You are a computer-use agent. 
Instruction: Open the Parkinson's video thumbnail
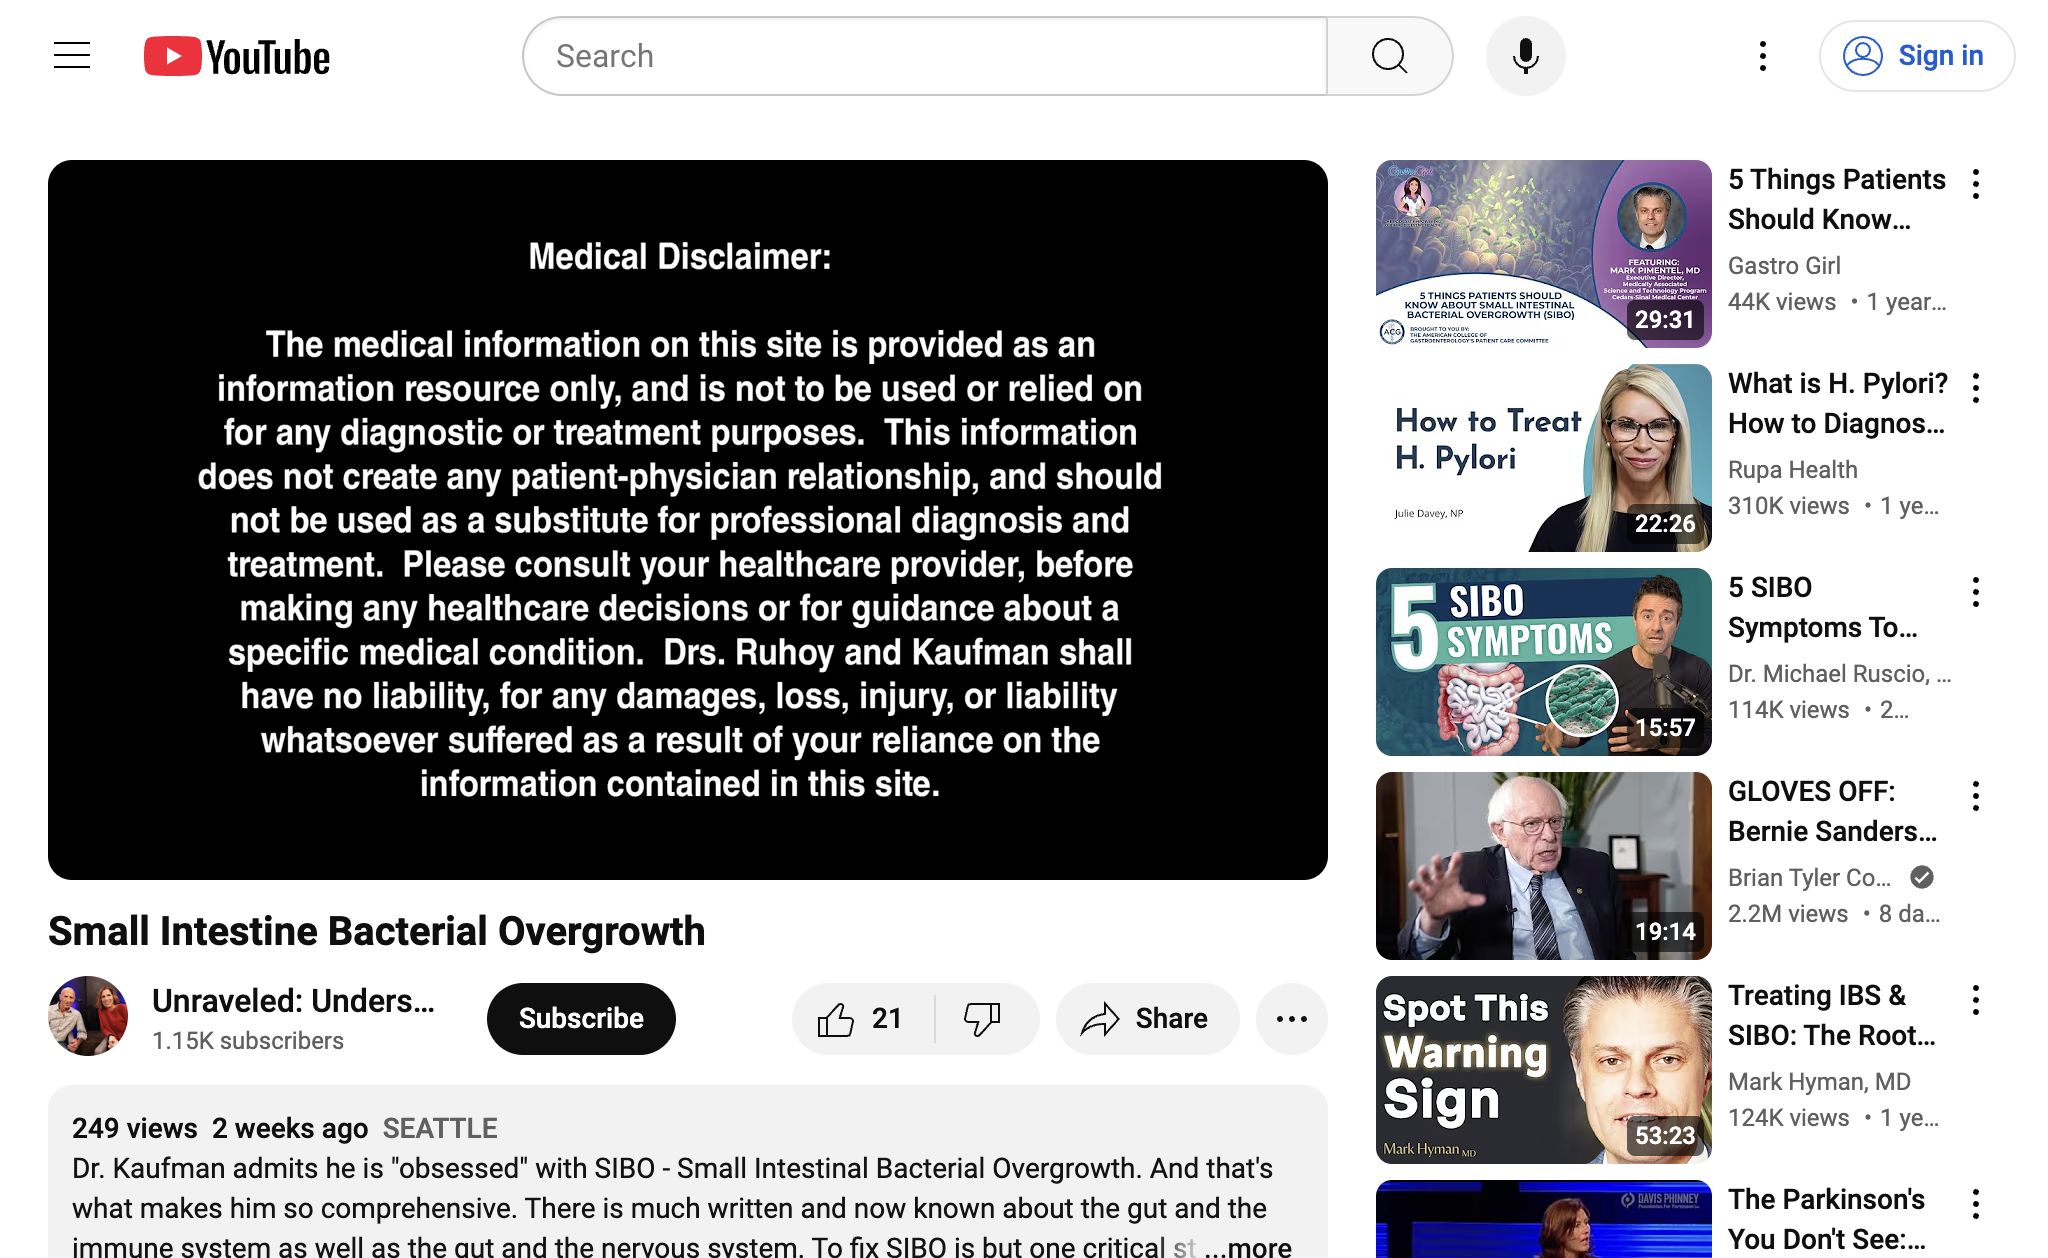coord(1543,1219)
